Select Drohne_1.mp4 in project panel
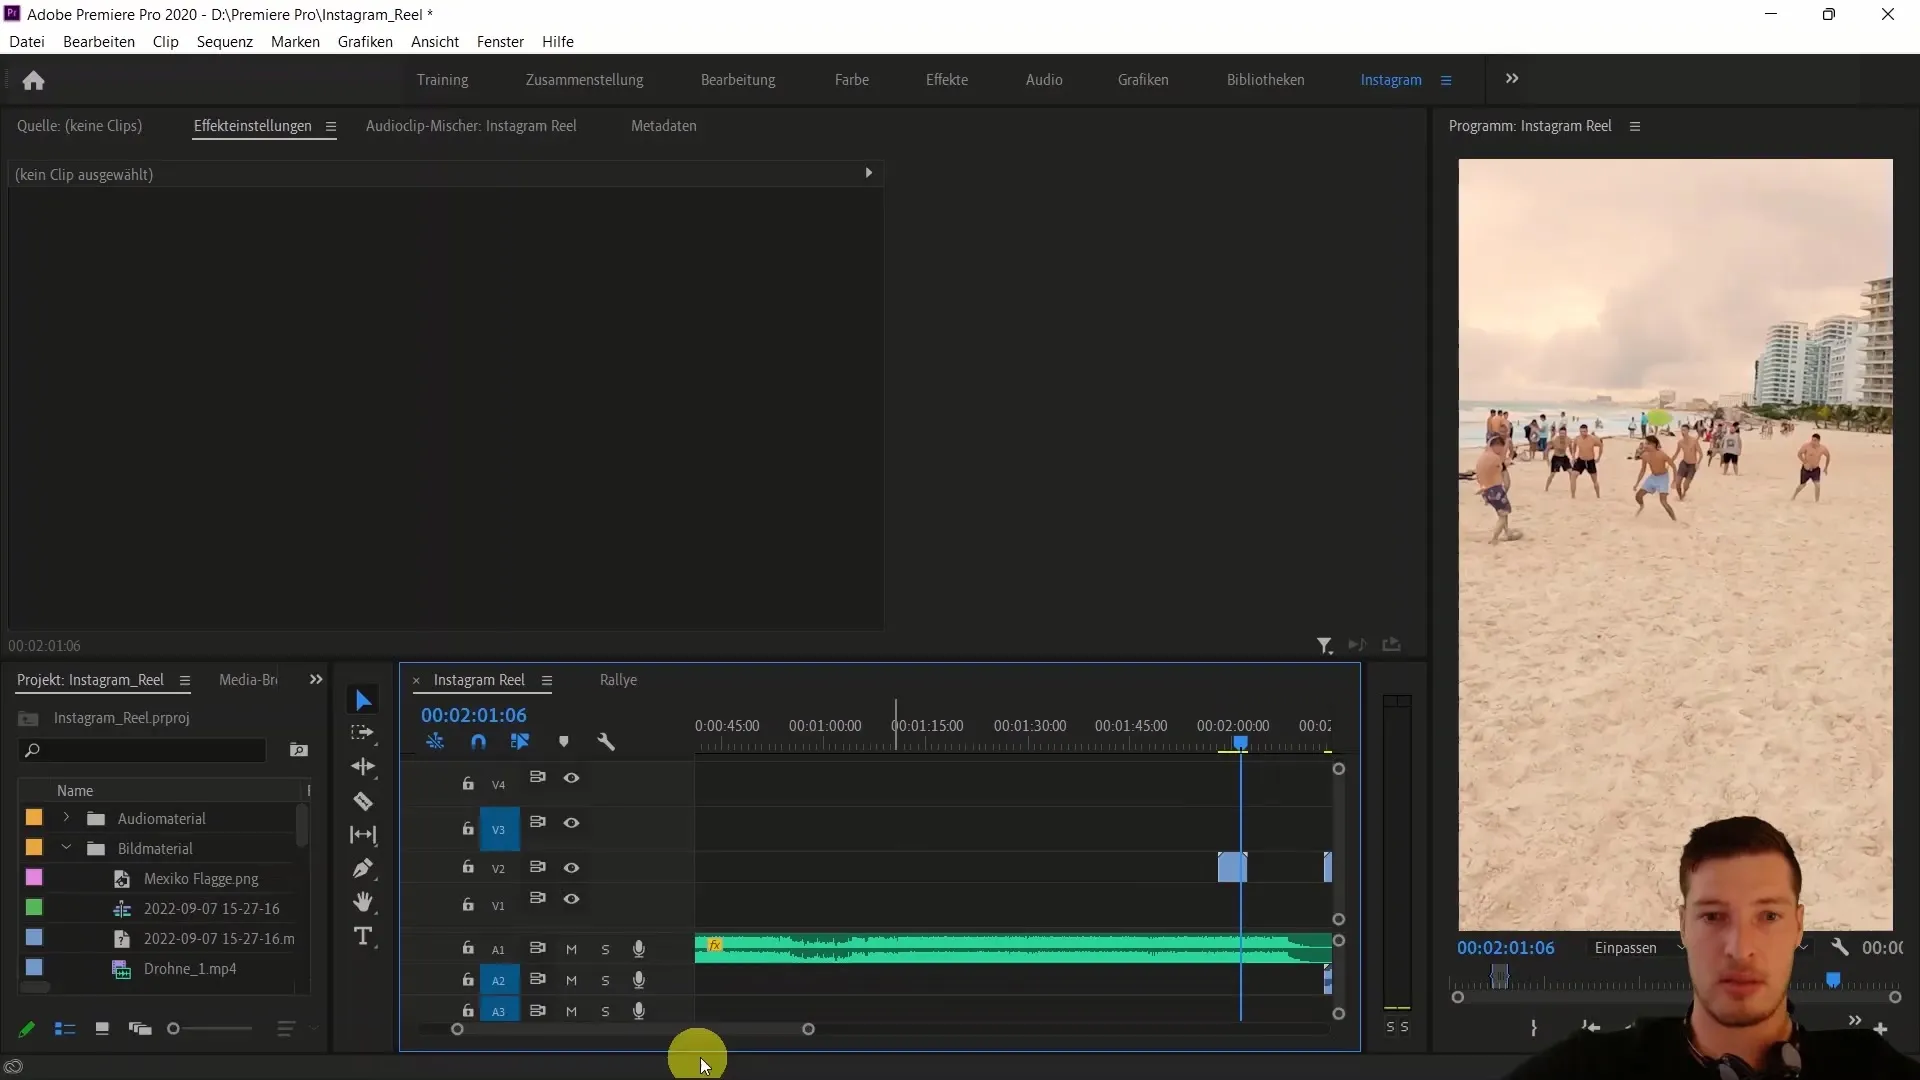The height and width of the screenshot is (1080, 1920). point(189,969)
